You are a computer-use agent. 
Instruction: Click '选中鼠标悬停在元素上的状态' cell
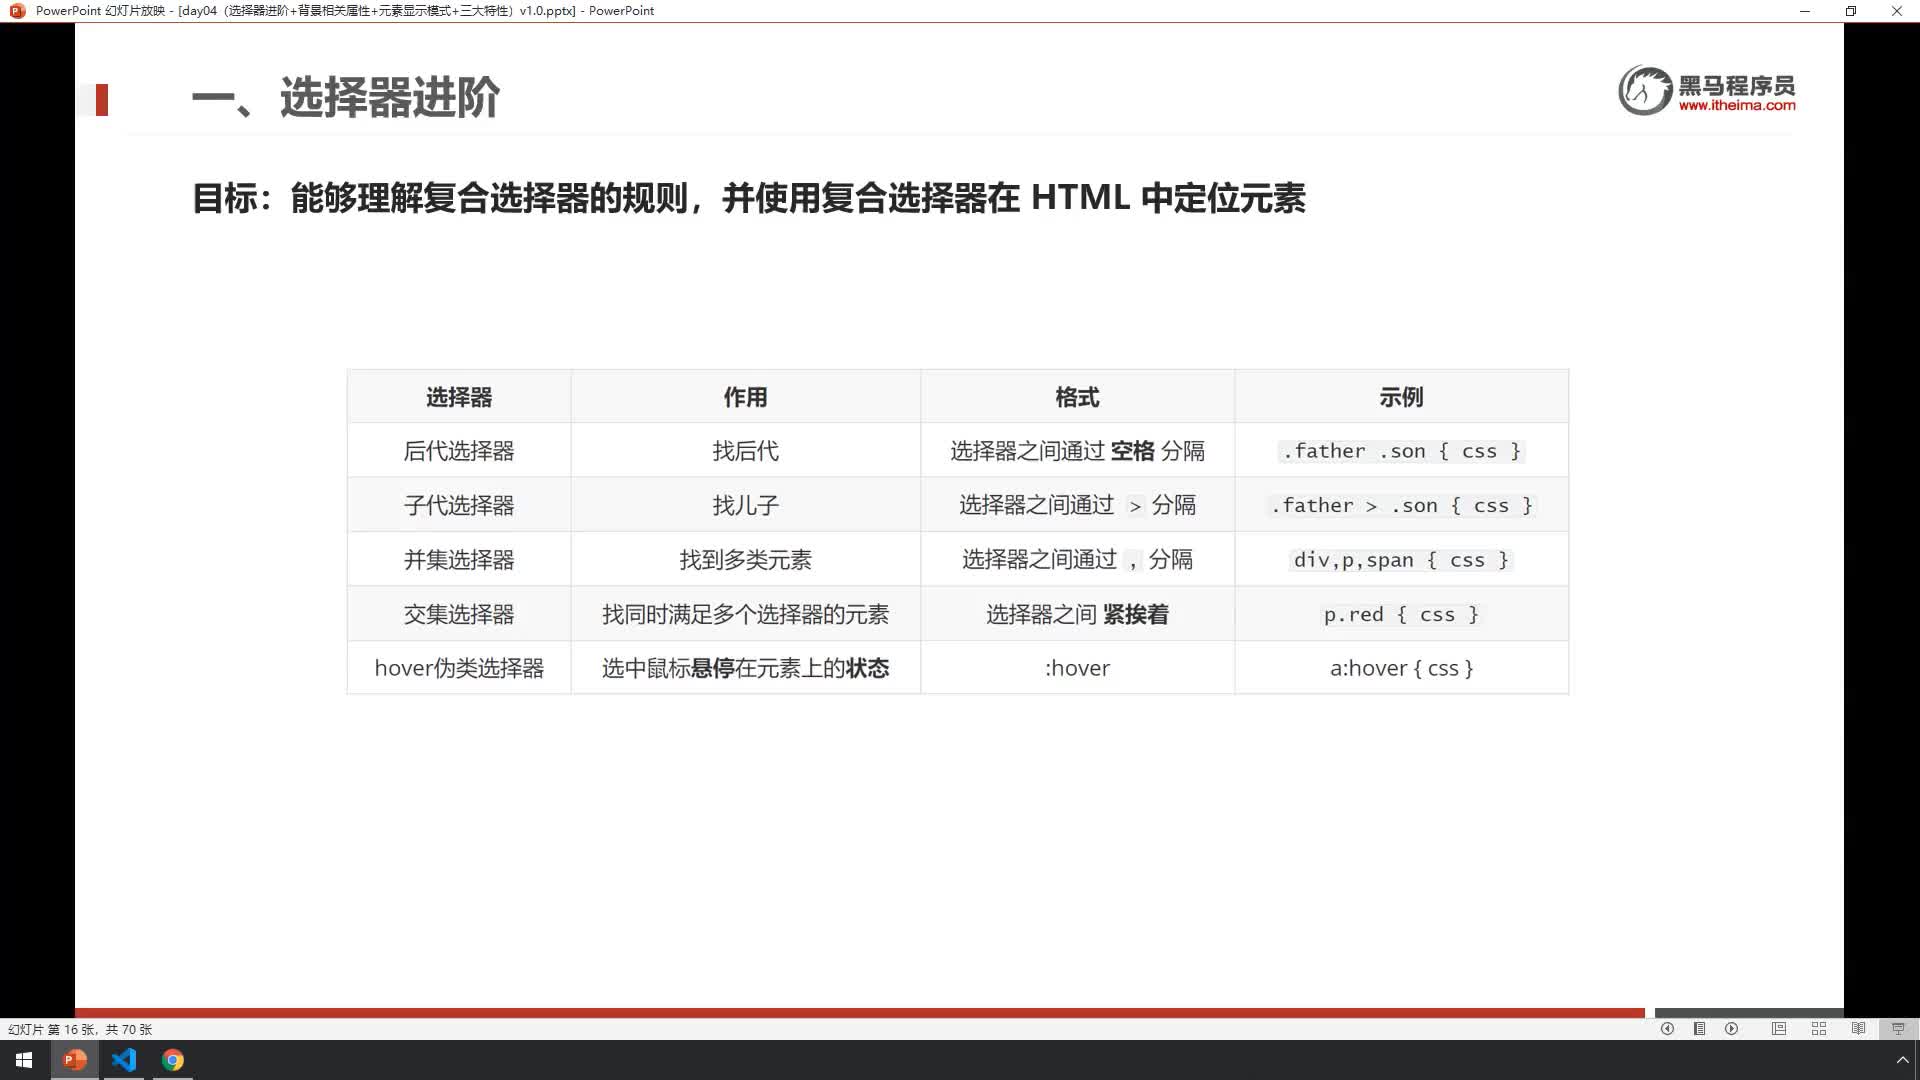pos(745,668)
